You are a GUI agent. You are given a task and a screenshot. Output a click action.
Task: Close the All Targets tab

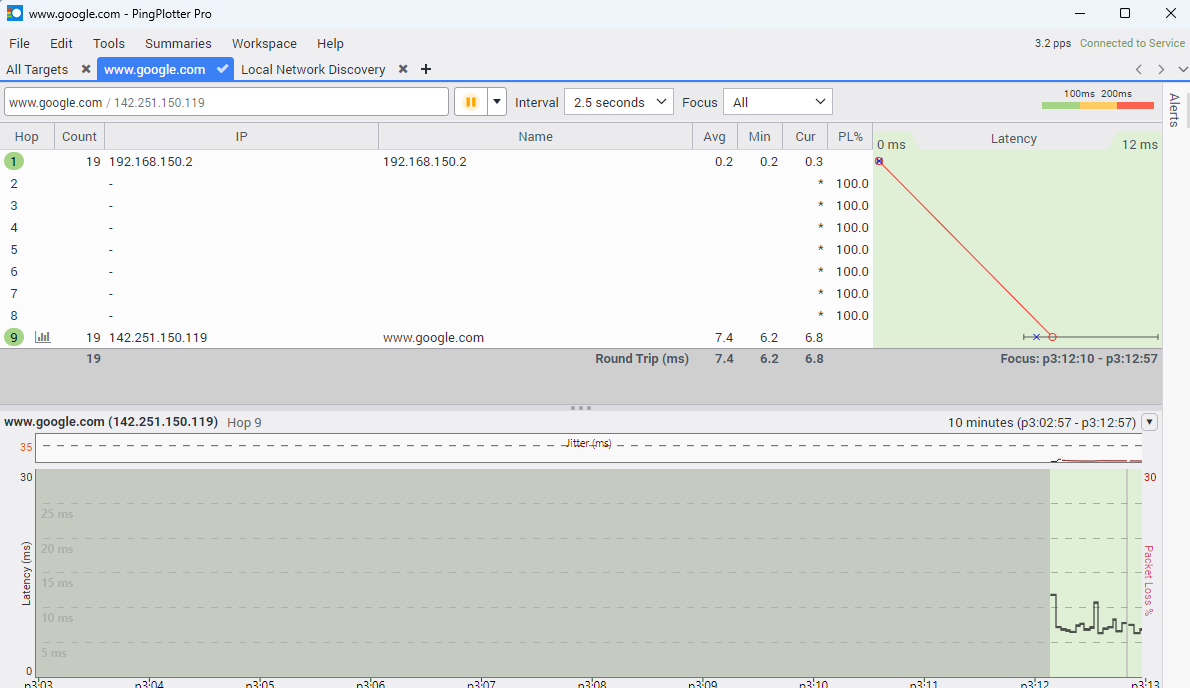pyautogui.click(x=86, y=69)
